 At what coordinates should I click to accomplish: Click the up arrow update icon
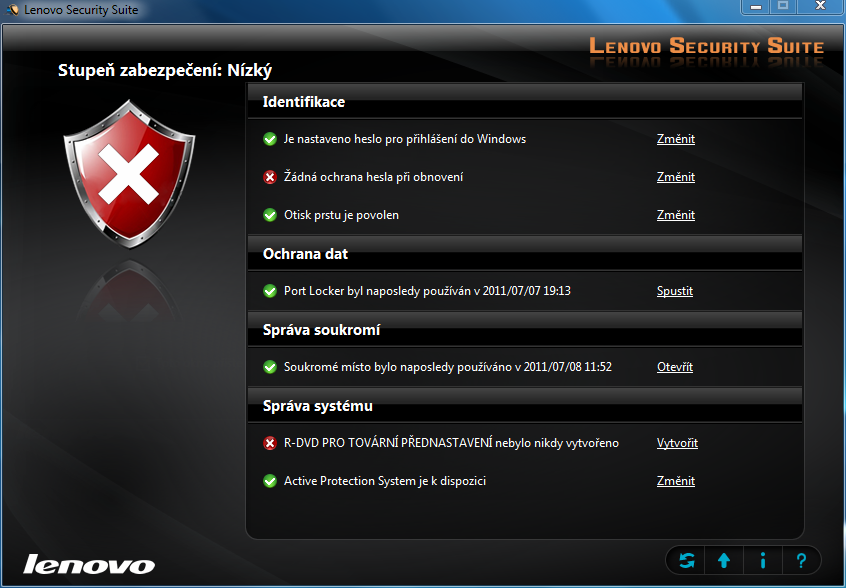click(x=724, y=560)
